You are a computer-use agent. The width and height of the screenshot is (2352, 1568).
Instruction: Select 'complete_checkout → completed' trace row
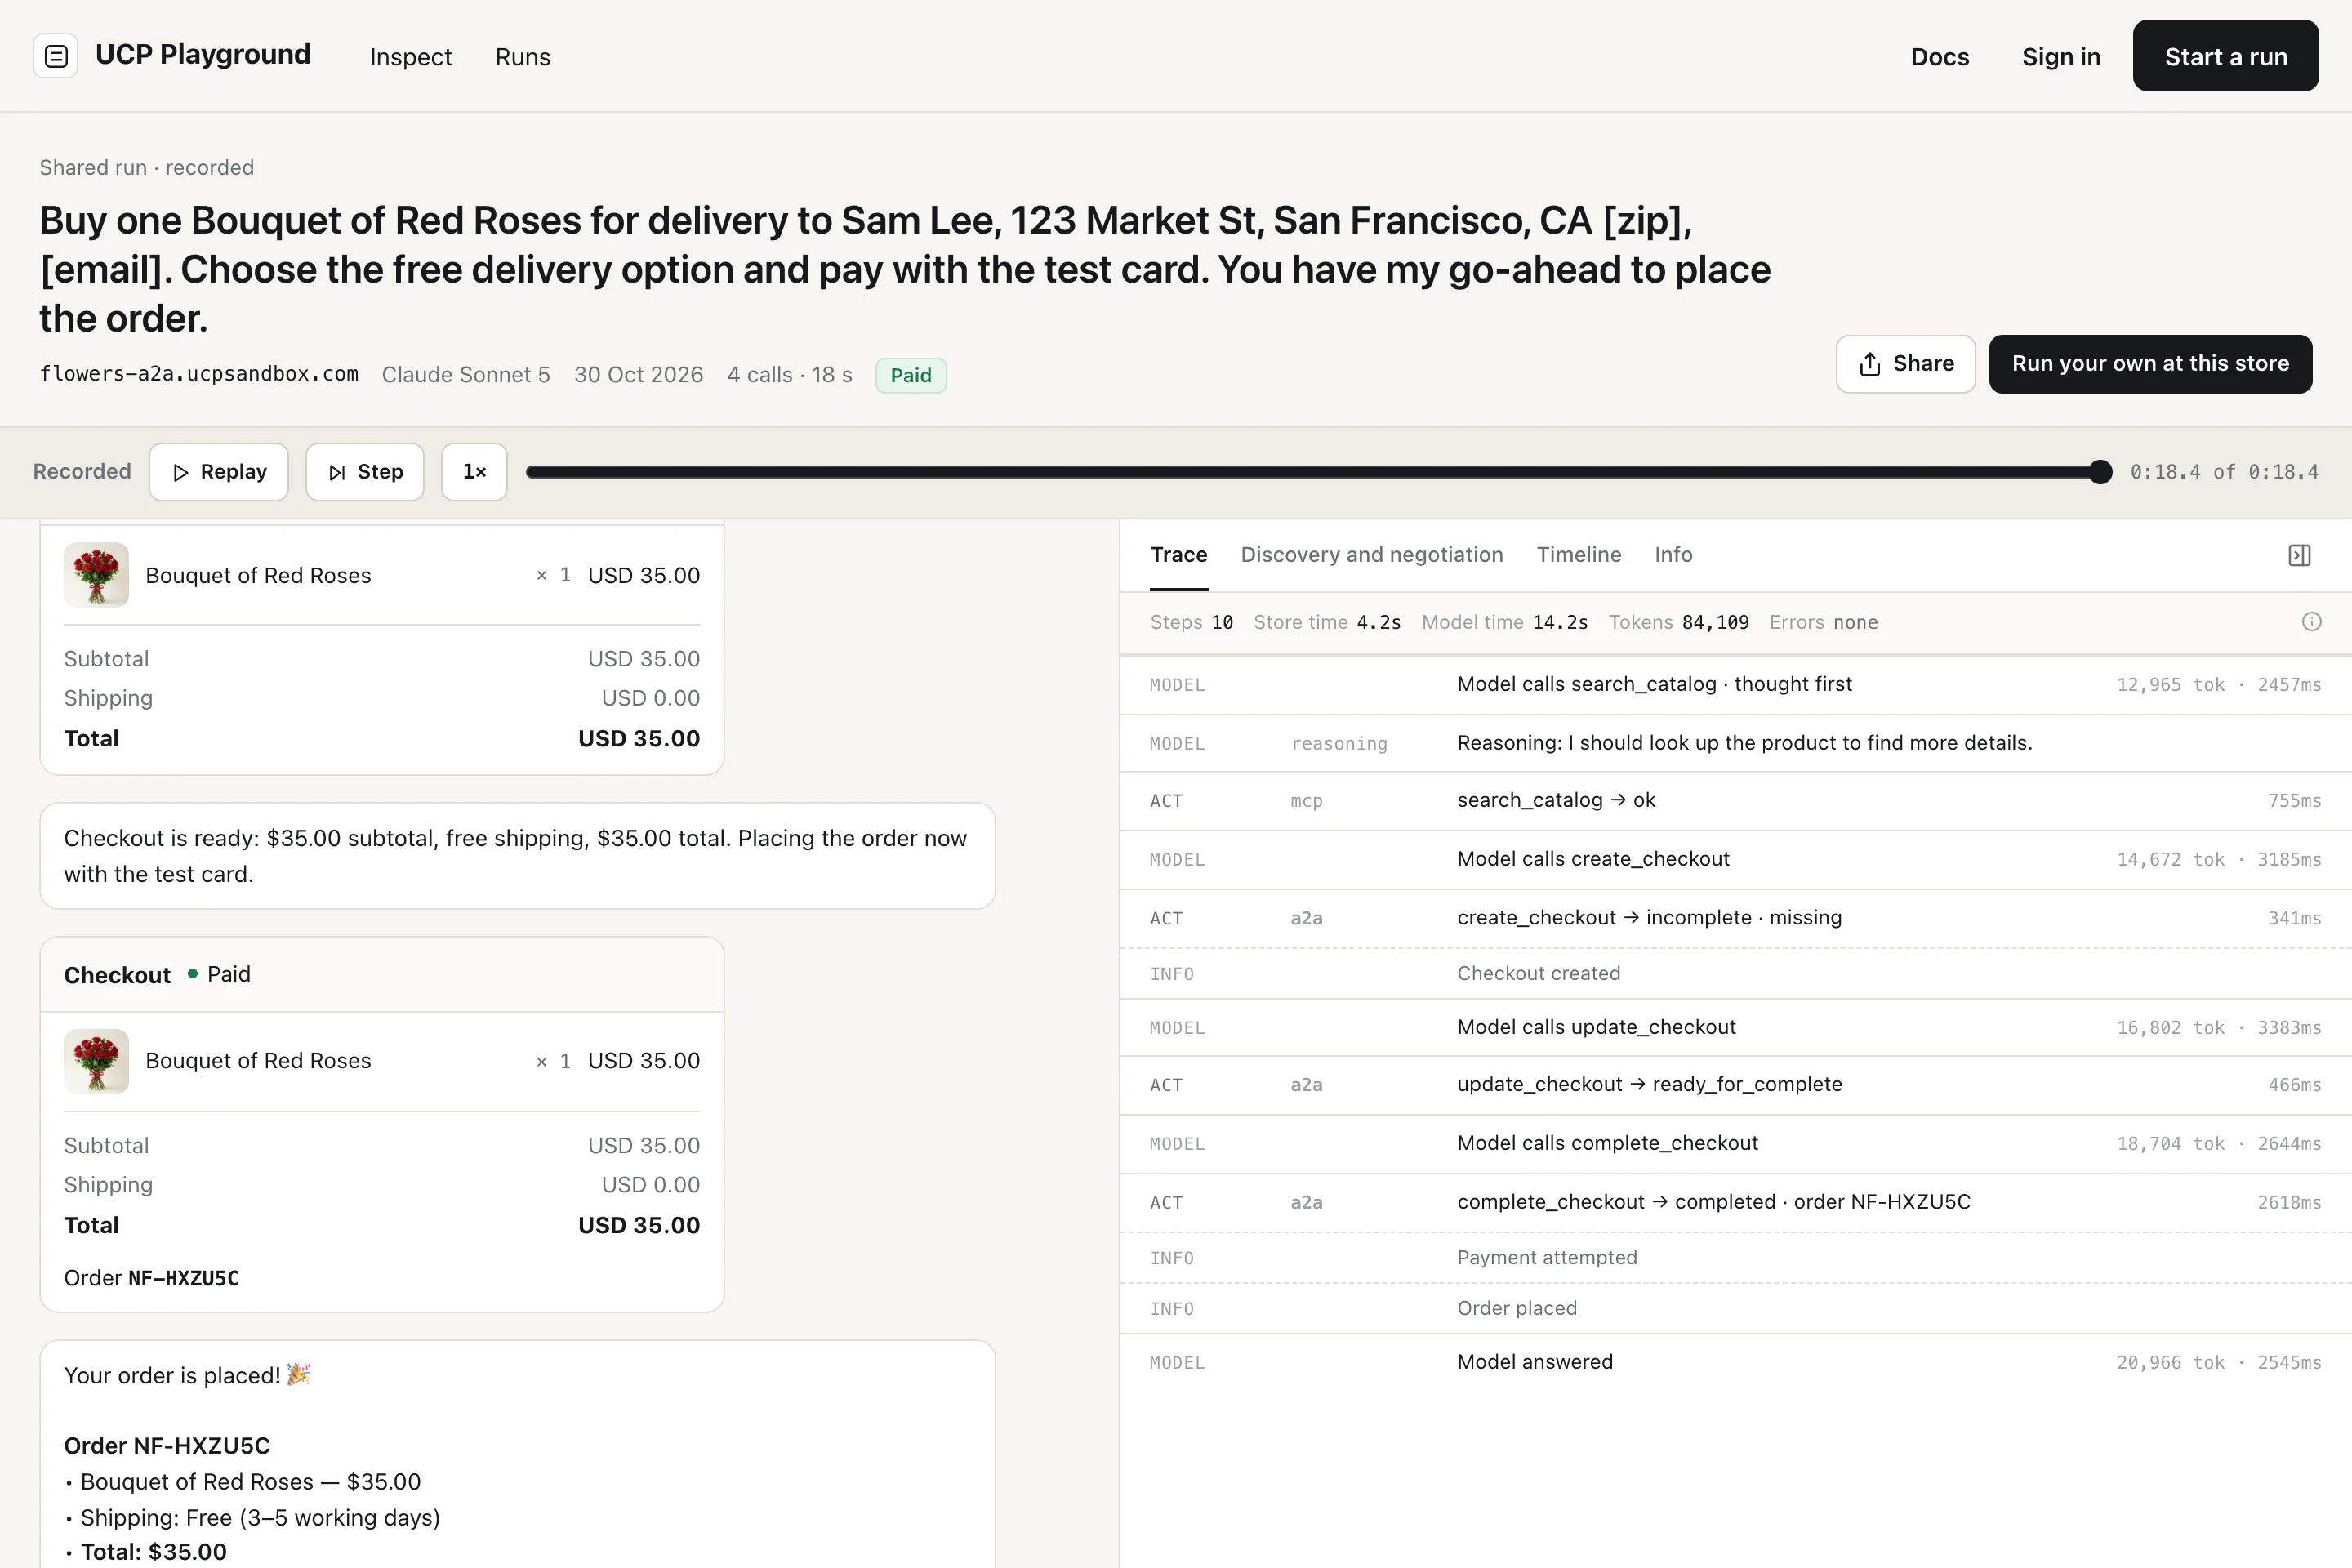tap(1735, 1203)
